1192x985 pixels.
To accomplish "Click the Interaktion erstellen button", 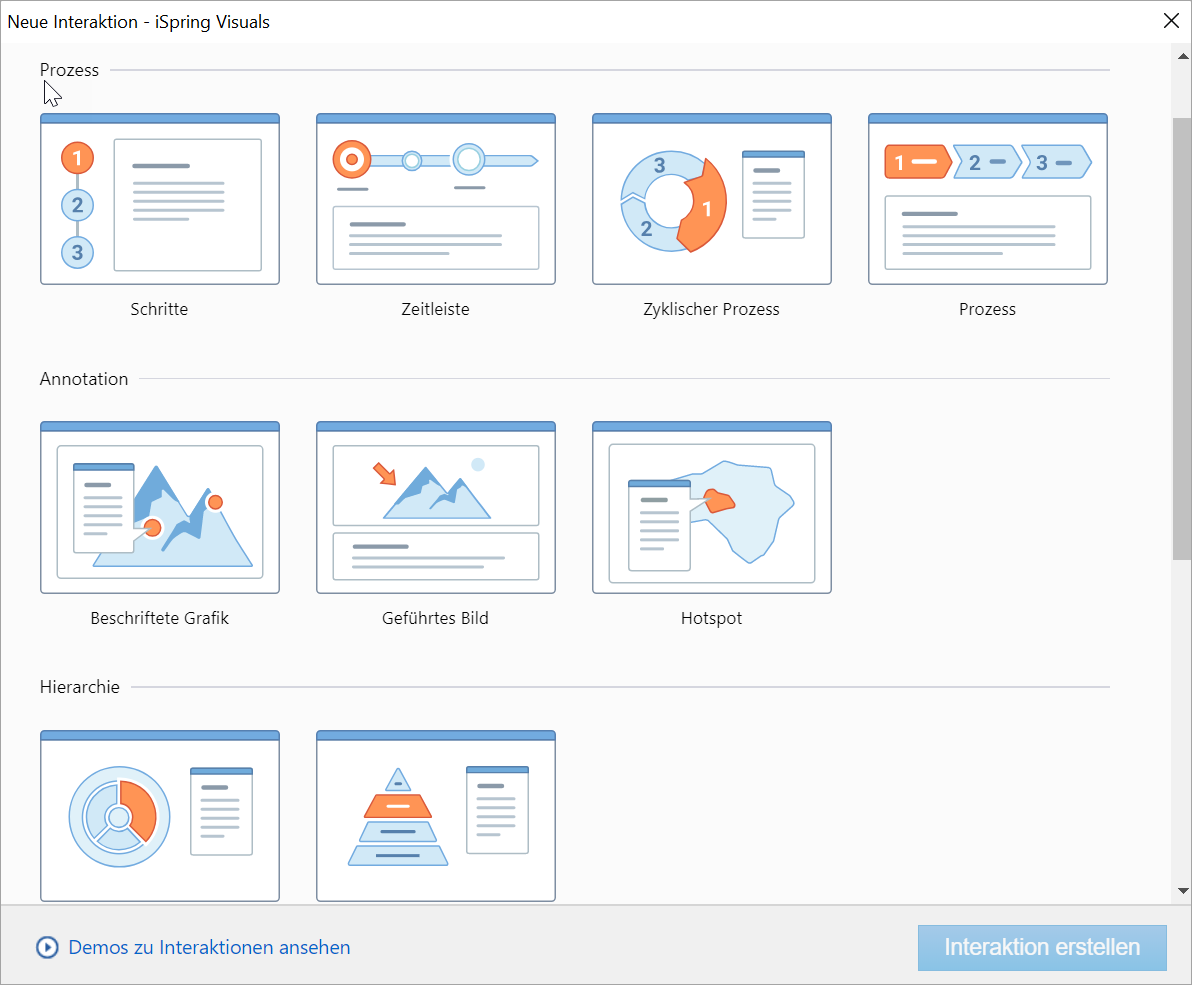I will (1042, 948).
